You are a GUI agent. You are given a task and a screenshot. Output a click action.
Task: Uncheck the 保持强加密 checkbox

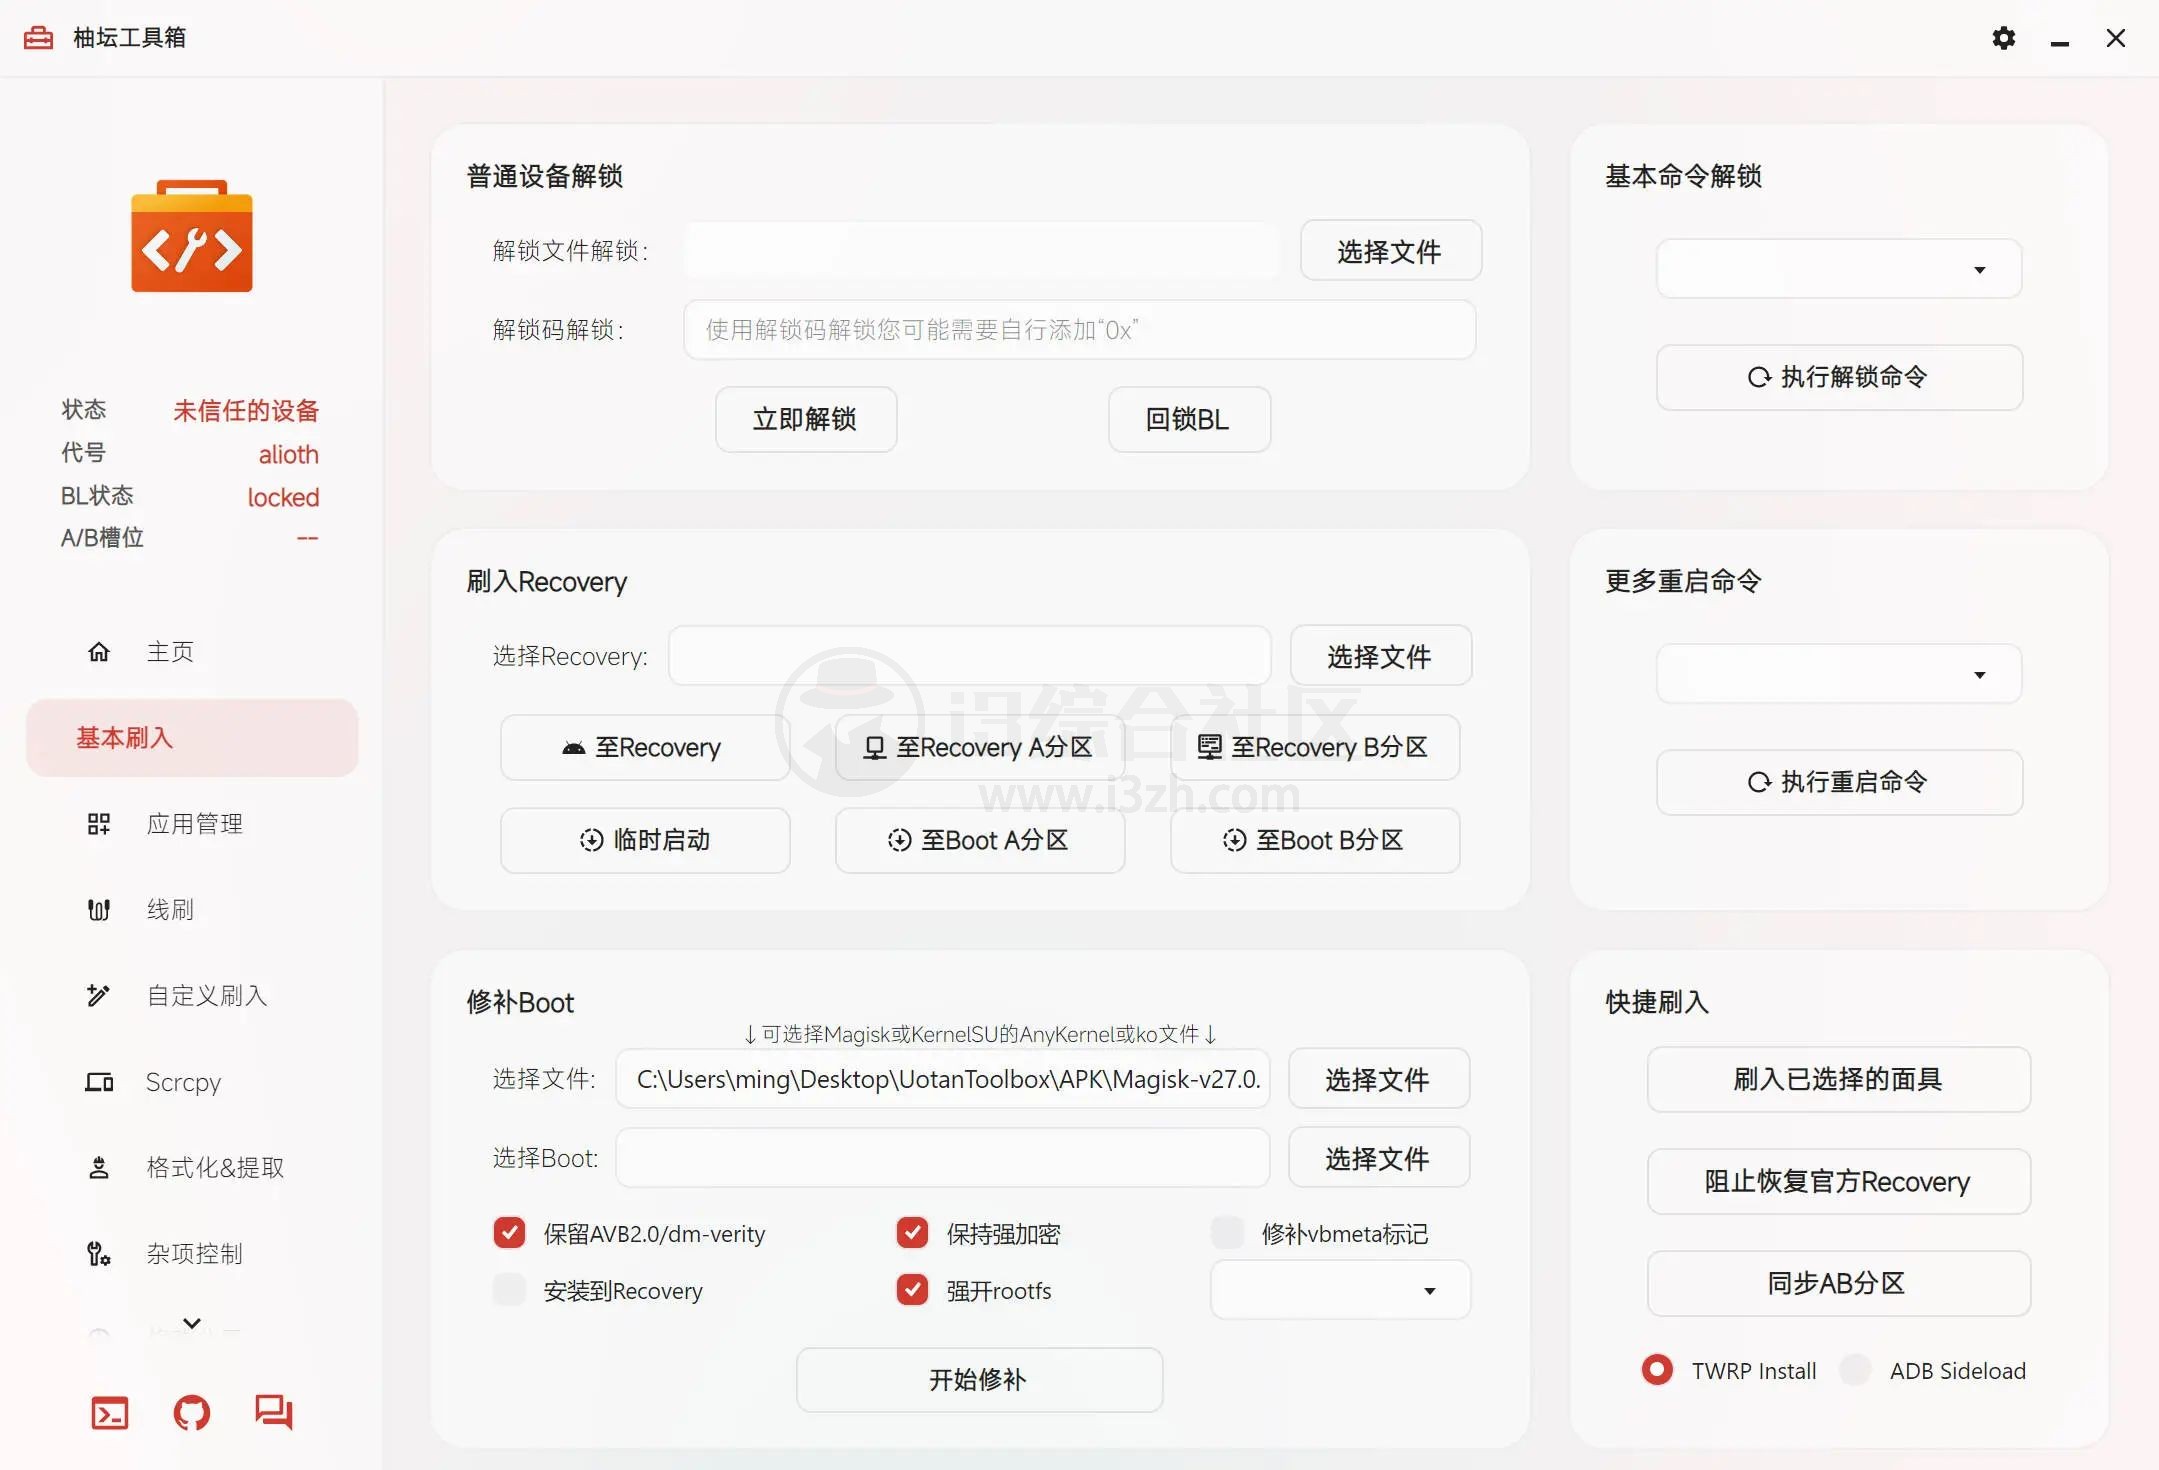[x=913, y=1233]
